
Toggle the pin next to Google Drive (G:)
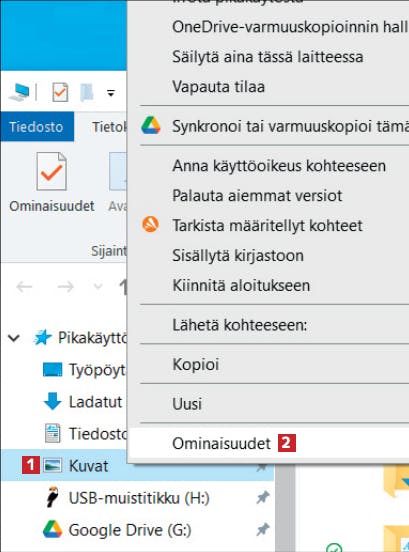(262, 529)
